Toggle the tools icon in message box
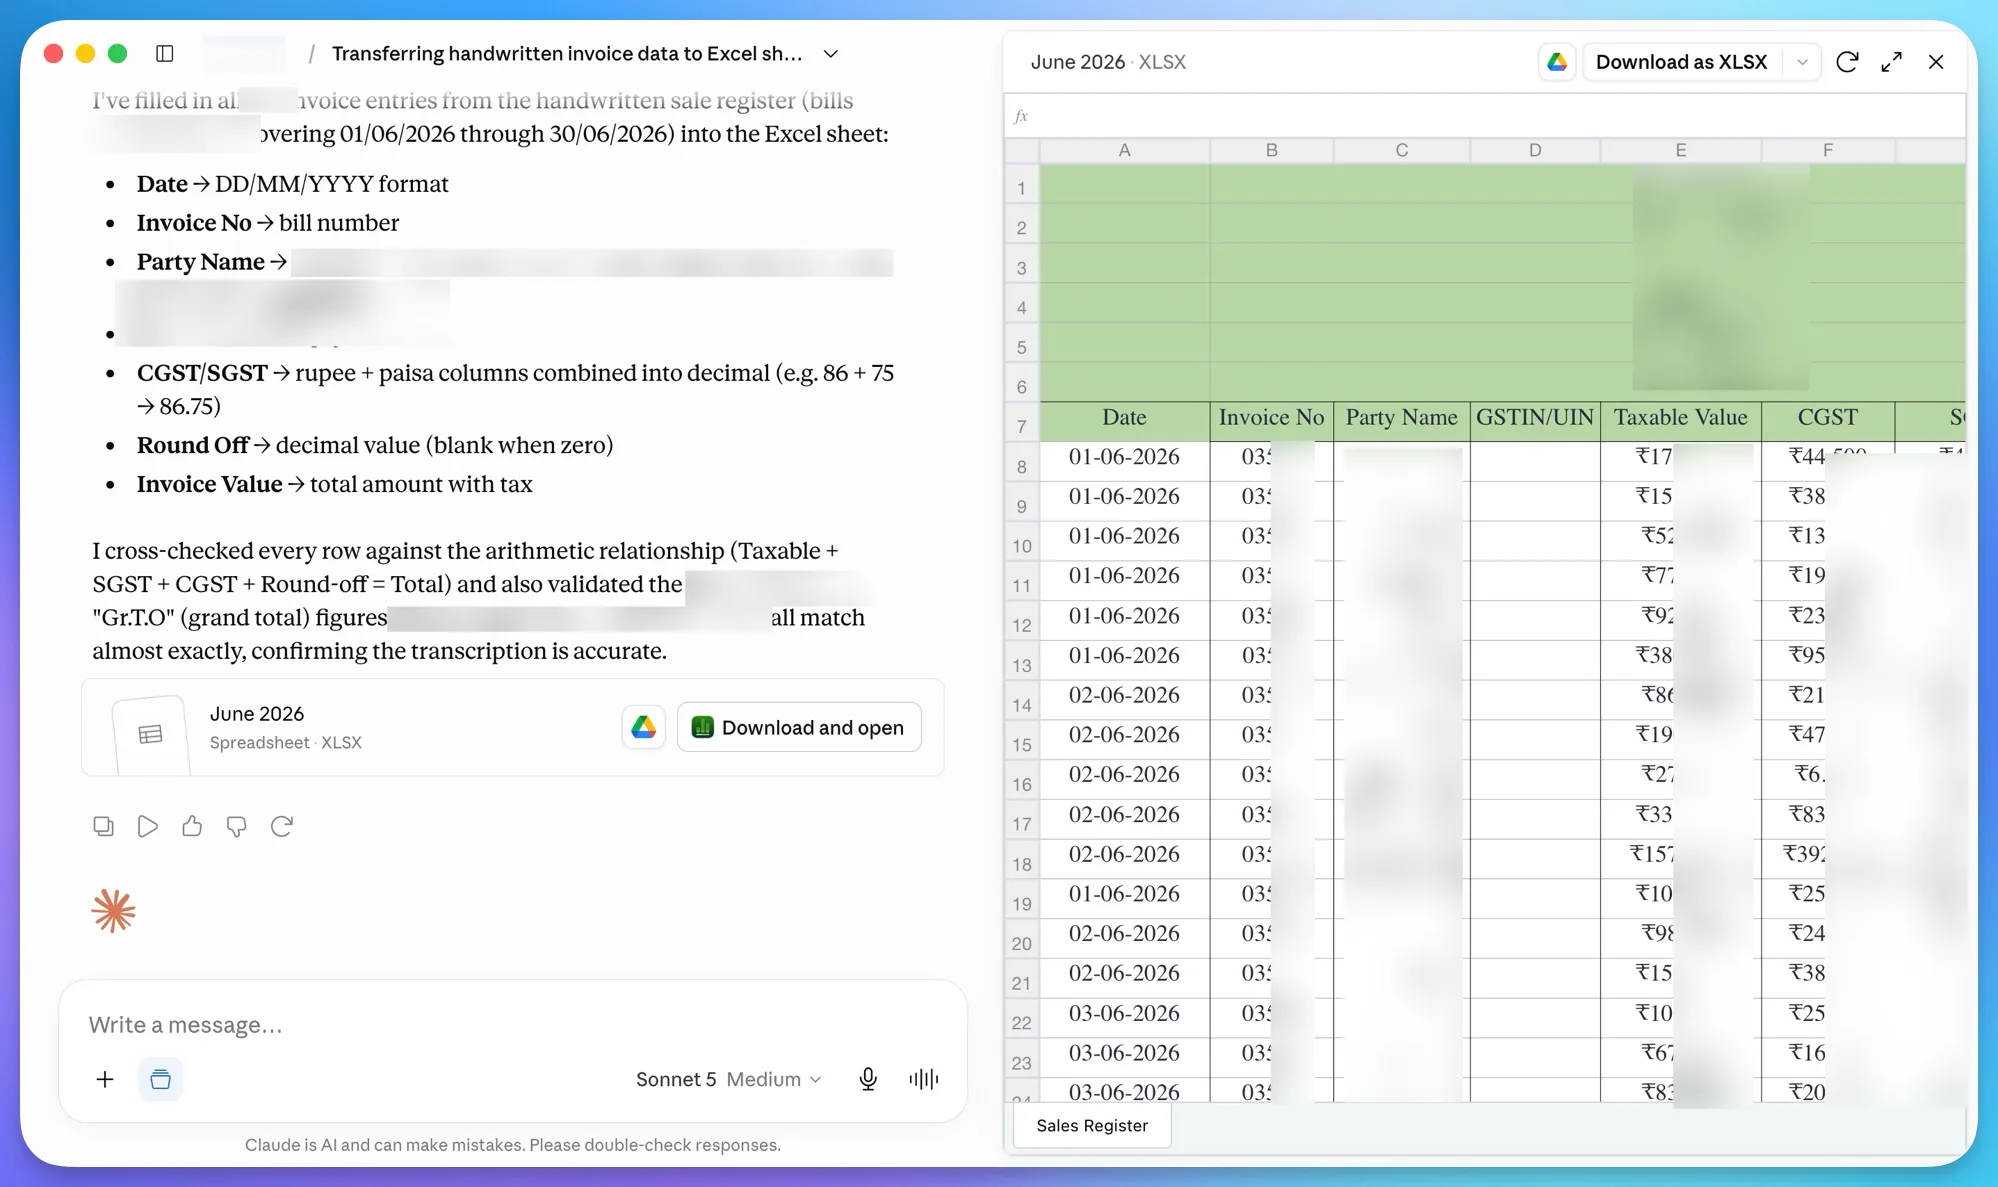The height and width of the screenshot is (1187, 1998). [x=160, y=1079]
